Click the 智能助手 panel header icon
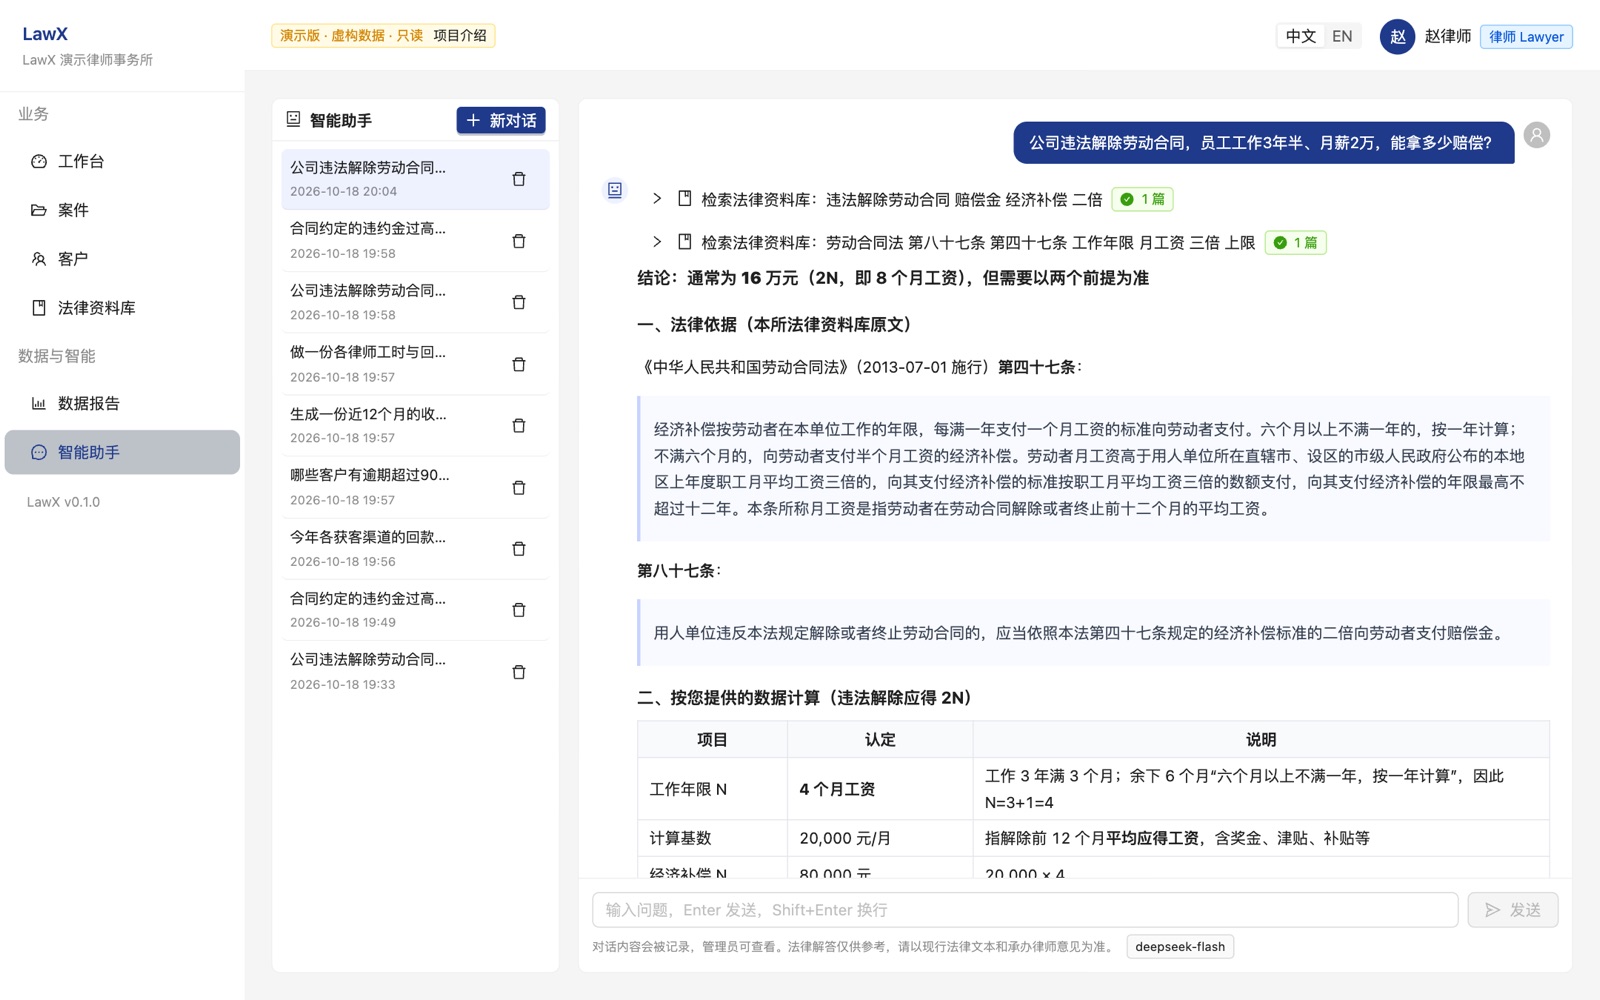The width and height of the screenshot is (1600, 1000). point(293,119)
